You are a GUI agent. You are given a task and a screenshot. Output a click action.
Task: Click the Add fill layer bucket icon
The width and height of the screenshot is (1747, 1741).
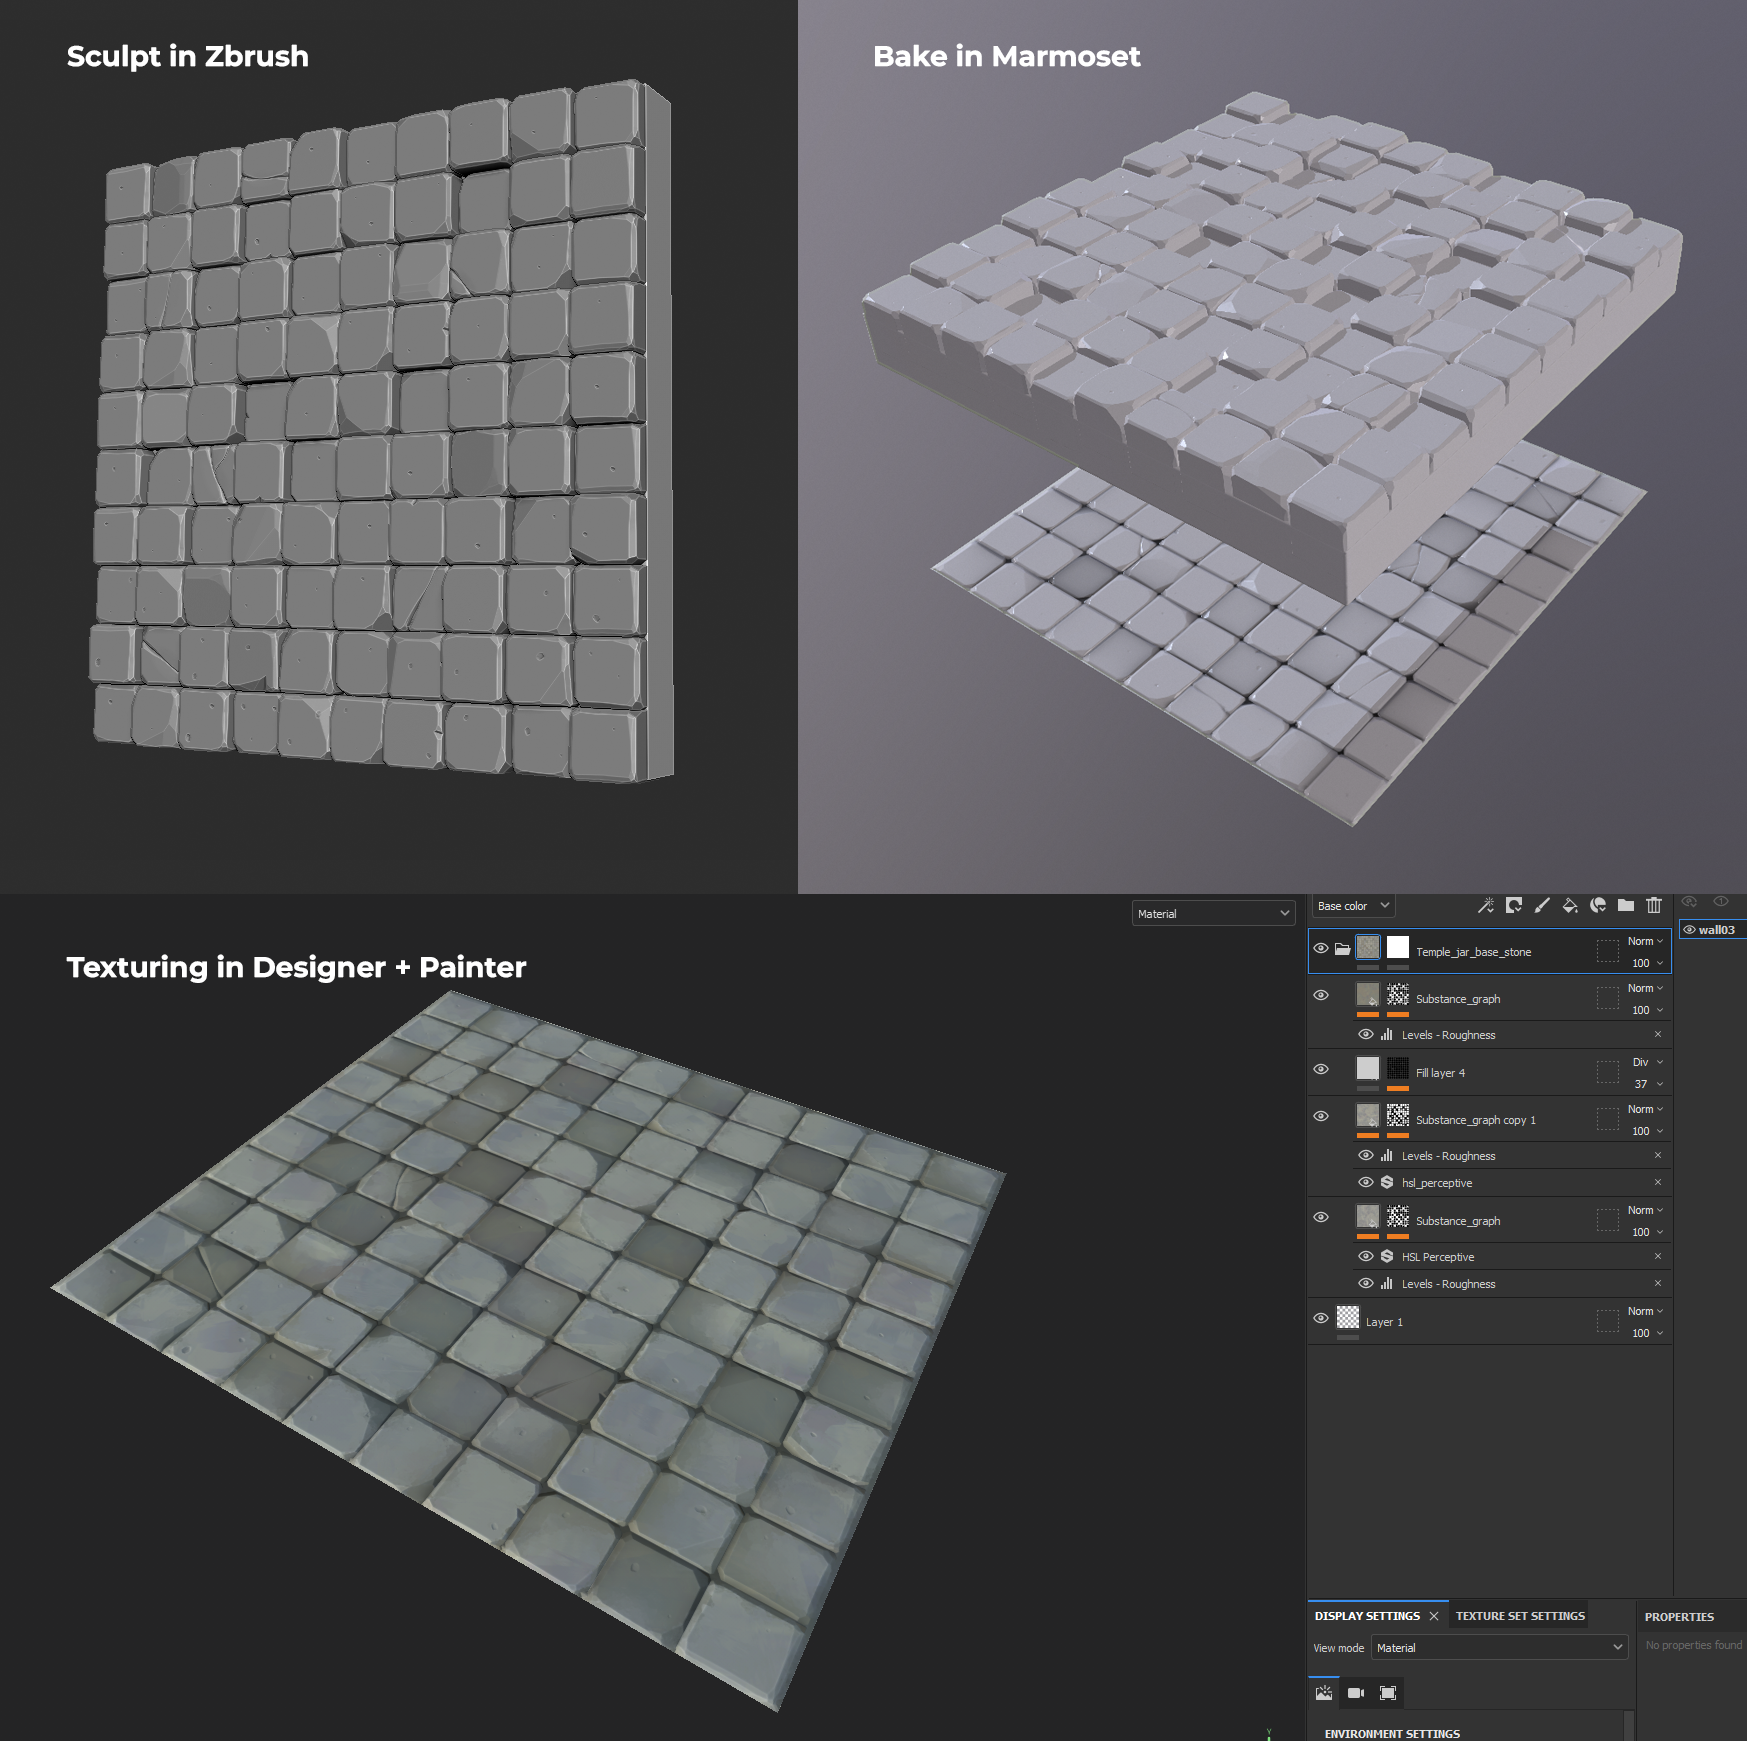1570,906
